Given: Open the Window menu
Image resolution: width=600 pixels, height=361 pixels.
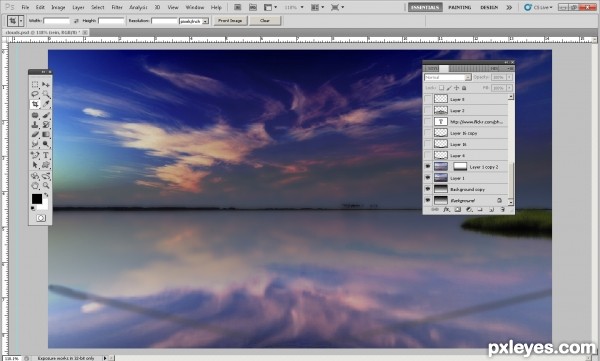Looking at the screenshot, I should 195,7.
